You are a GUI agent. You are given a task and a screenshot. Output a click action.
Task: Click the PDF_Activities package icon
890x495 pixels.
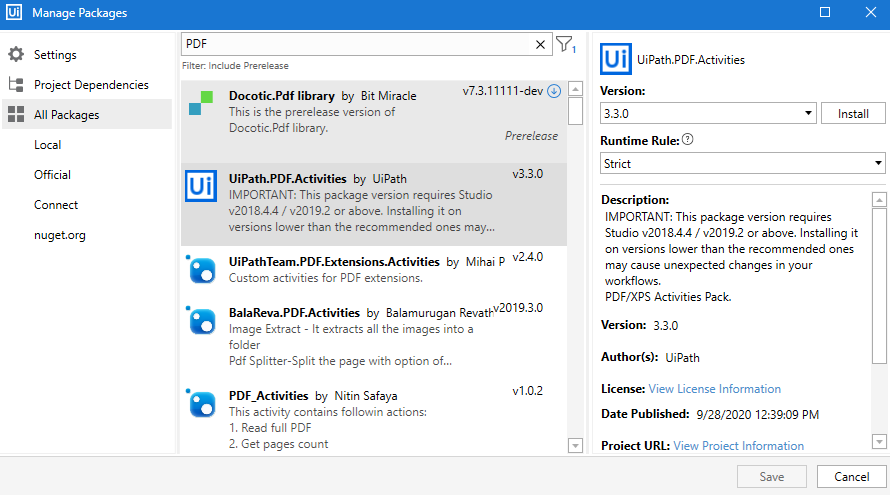201,402
